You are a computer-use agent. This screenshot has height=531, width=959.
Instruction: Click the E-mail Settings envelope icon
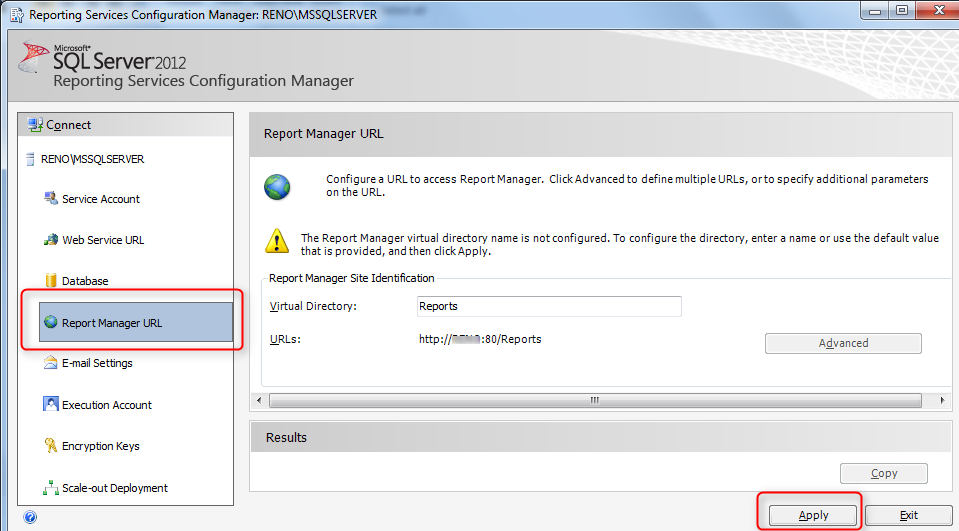click(x=51, y=363)
